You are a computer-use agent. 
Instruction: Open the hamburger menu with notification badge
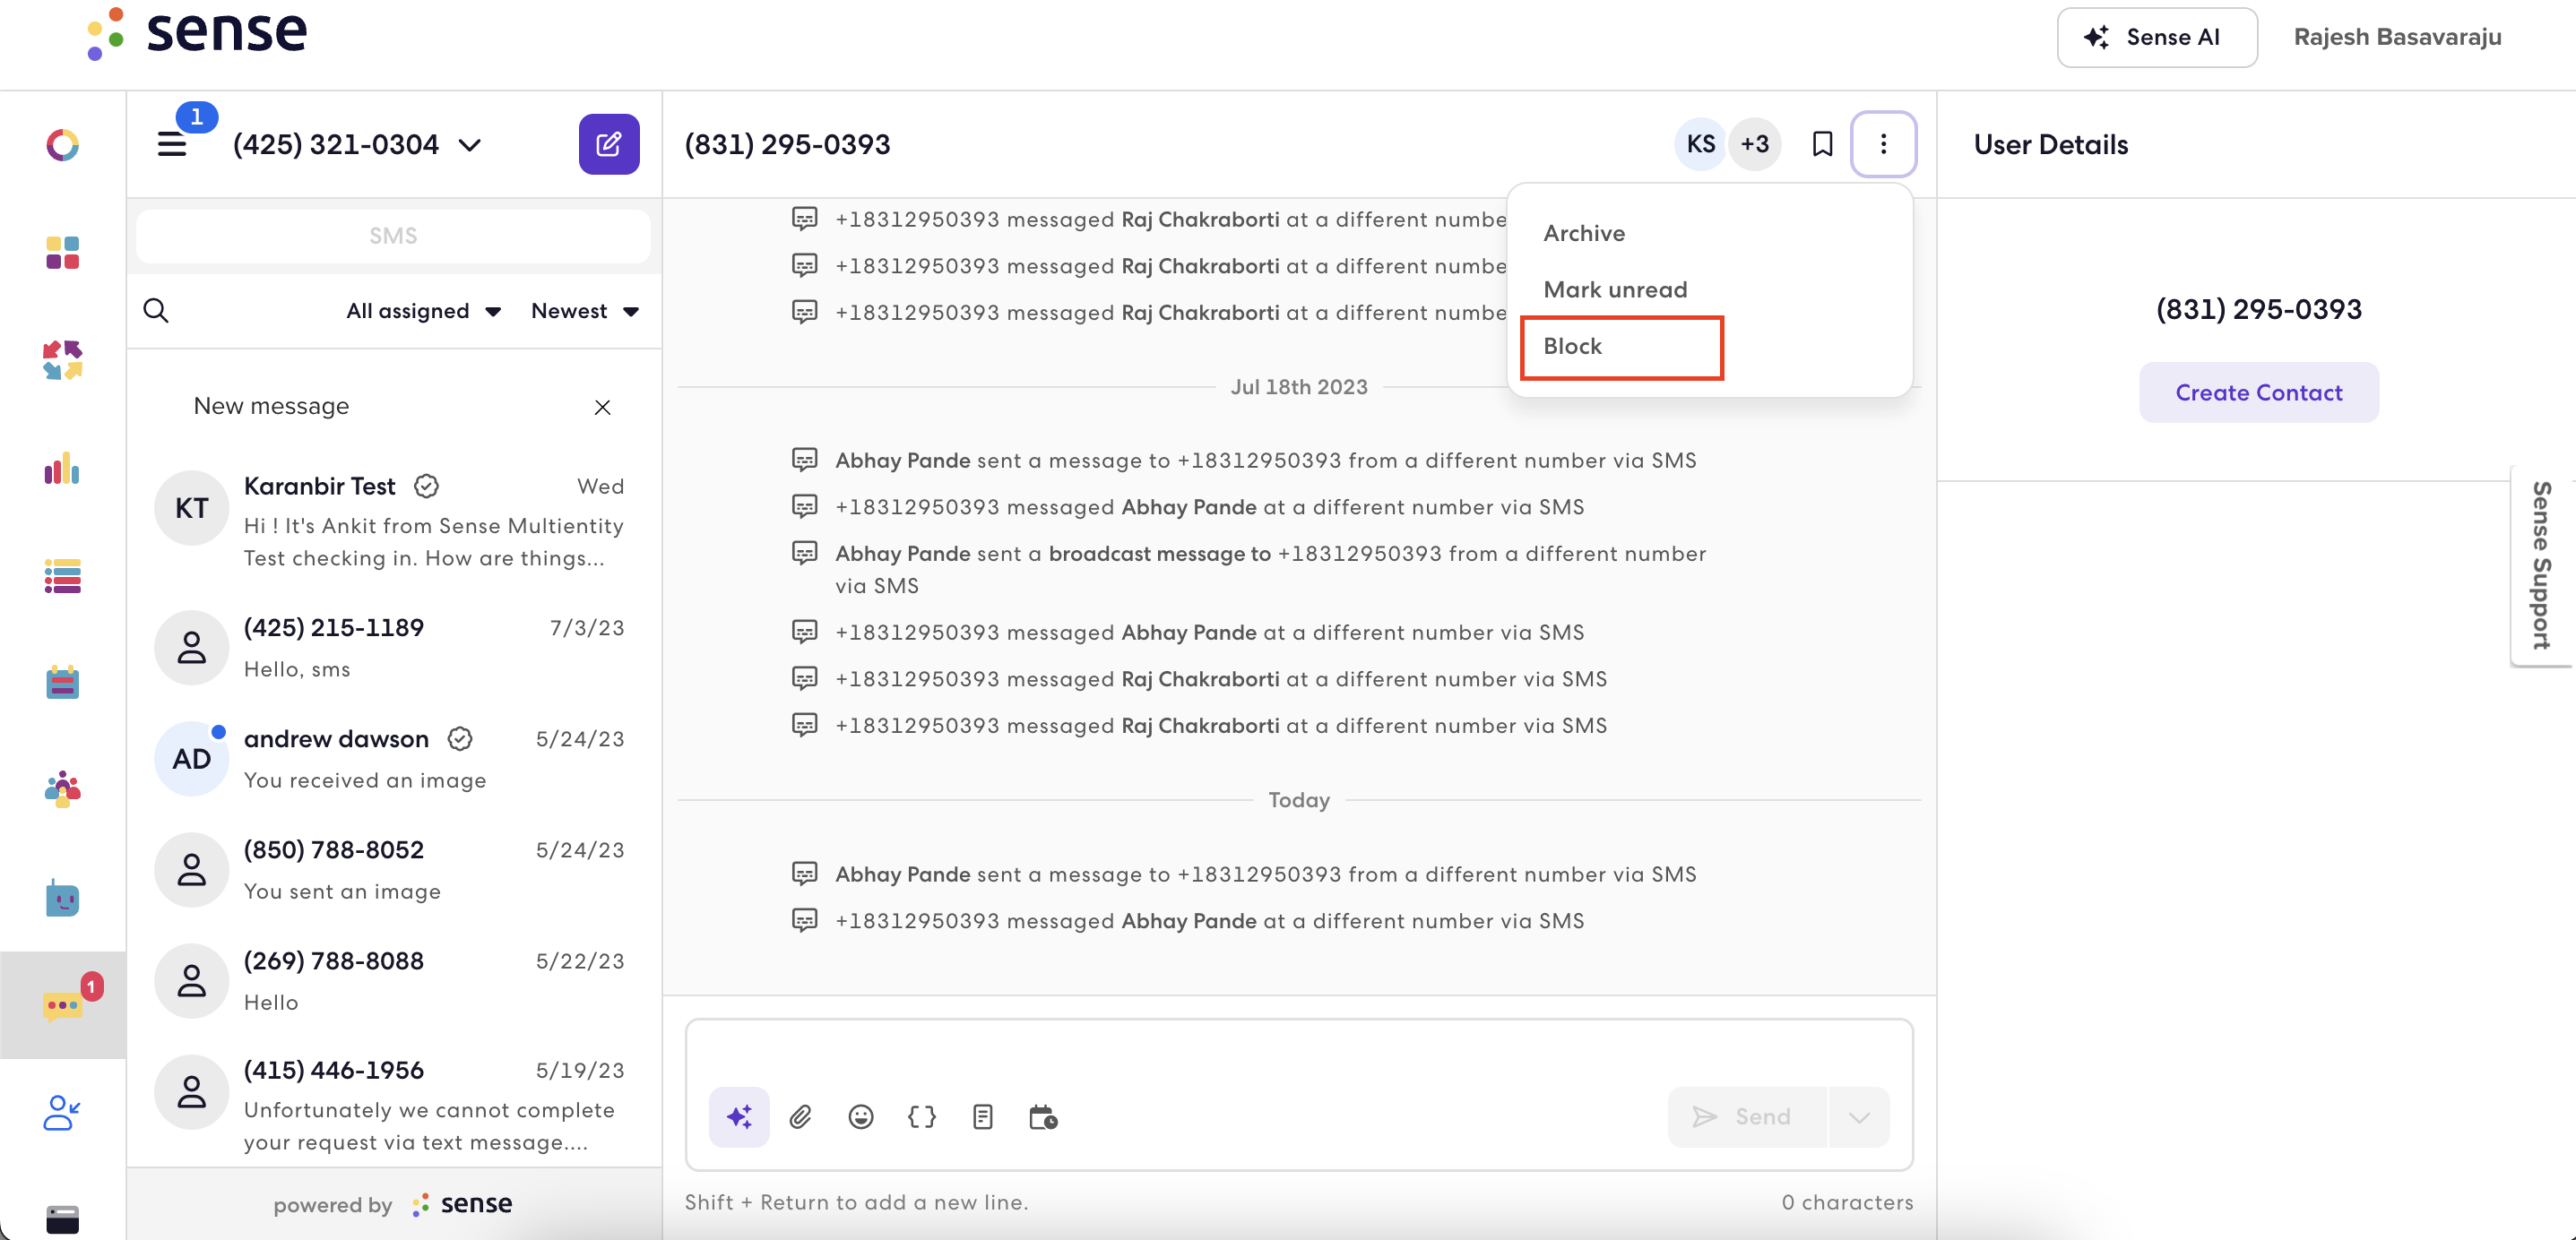pyautogui.click(x=173, y=144)
